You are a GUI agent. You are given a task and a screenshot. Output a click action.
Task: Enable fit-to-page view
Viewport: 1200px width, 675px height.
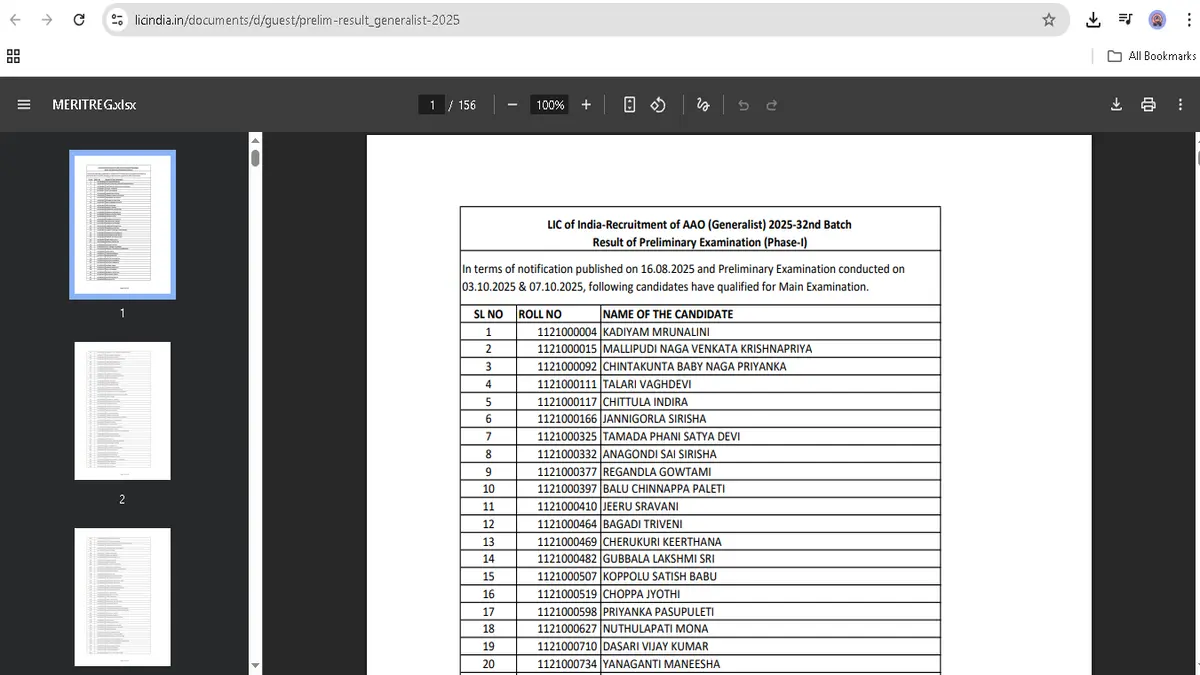click(x=629, y=104)
